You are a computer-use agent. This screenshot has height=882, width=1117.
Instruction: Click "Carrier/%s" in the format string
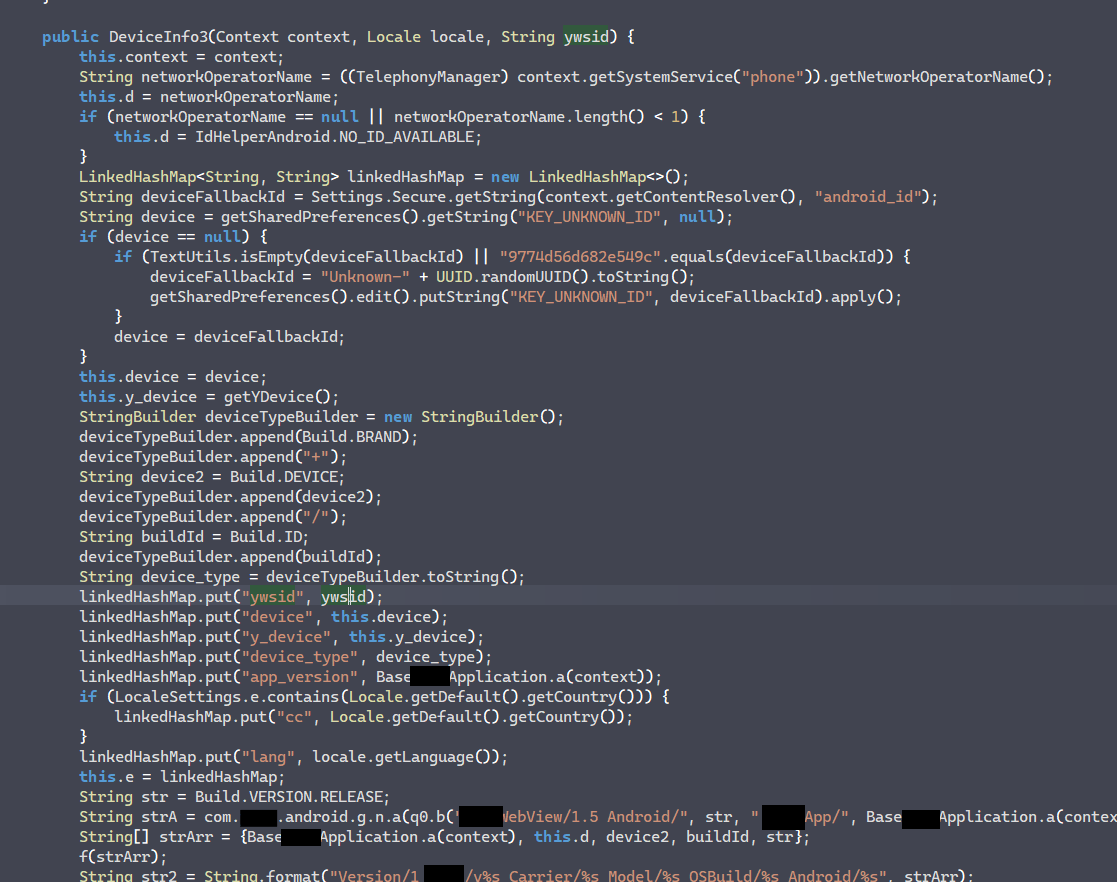click(x=553, y=875)
